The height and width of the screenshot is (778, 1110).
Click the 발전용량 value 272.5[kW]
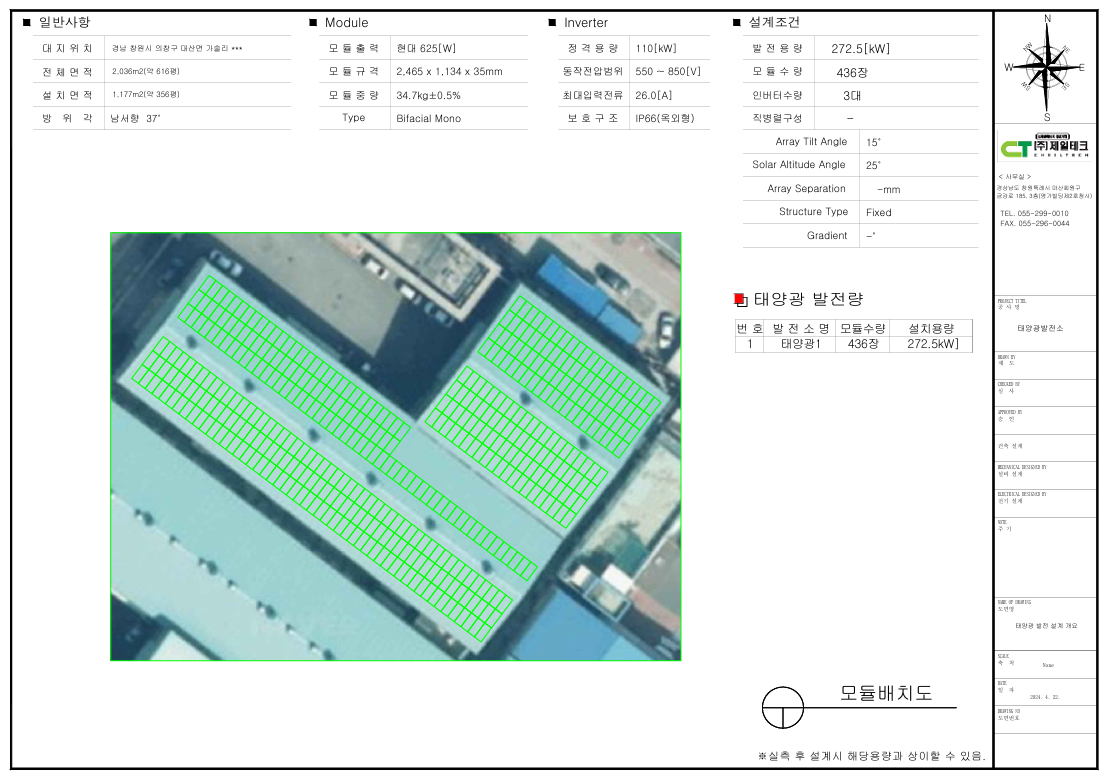click(x=860, y=48)
